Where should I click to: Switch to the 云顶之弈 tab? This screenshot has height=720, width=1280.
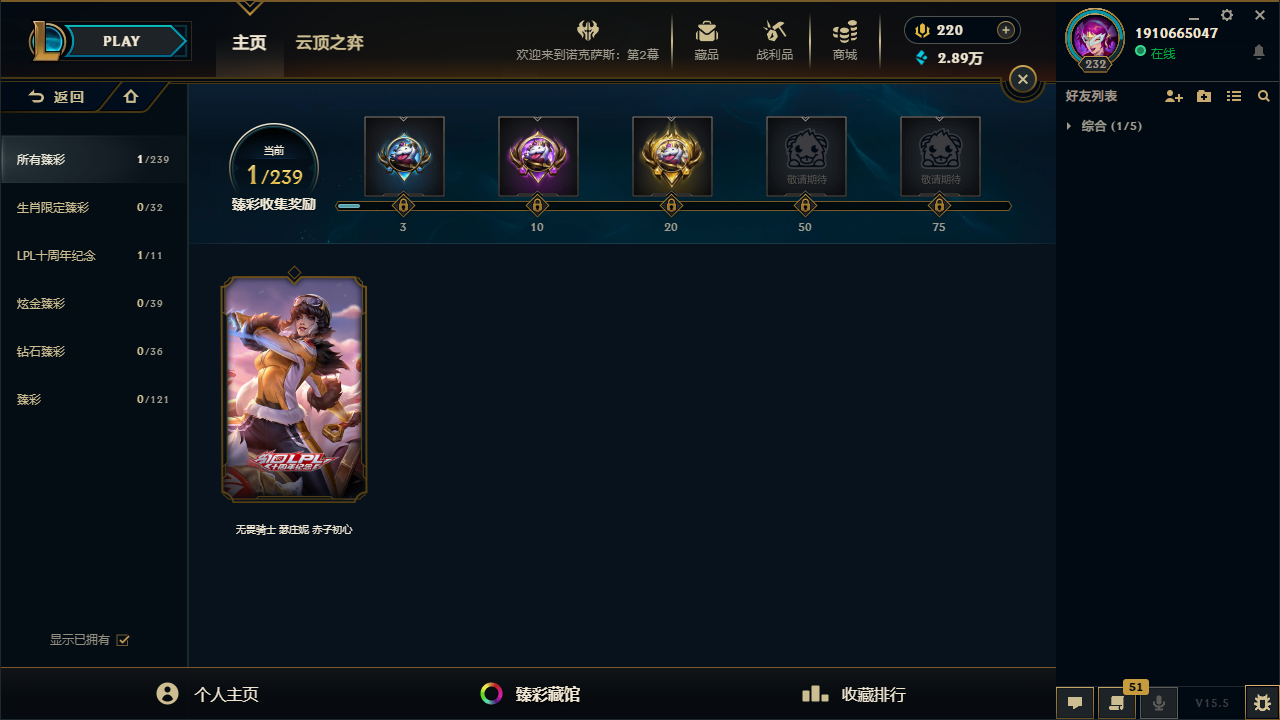coord(329,42)
